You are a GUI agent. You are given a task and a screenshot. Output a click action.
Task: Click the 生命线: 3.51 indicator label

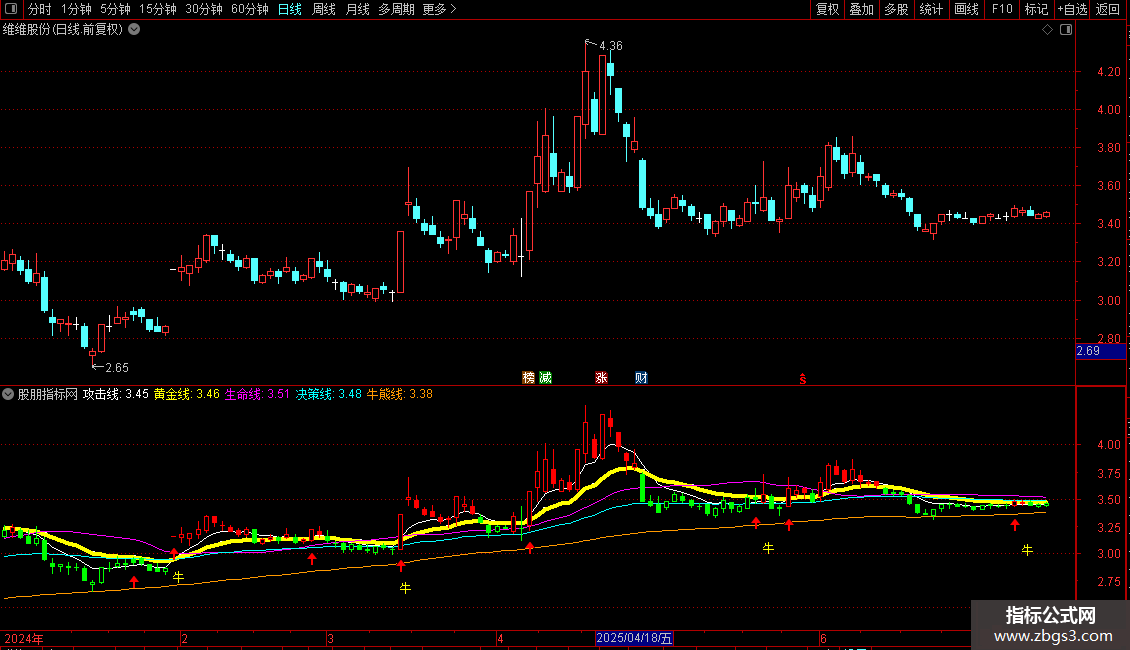click(x=257, y=394)
